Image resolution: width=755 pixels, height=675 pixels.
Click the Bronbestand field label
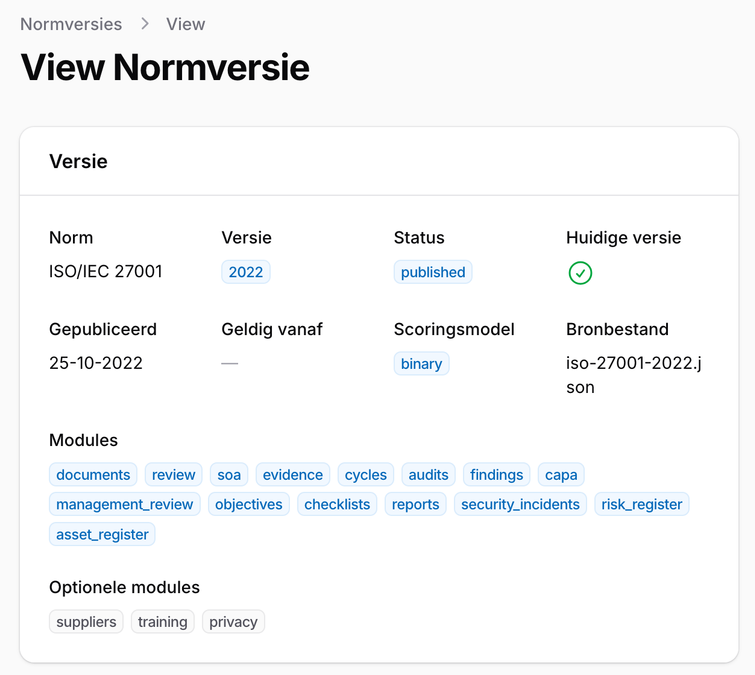617,329
